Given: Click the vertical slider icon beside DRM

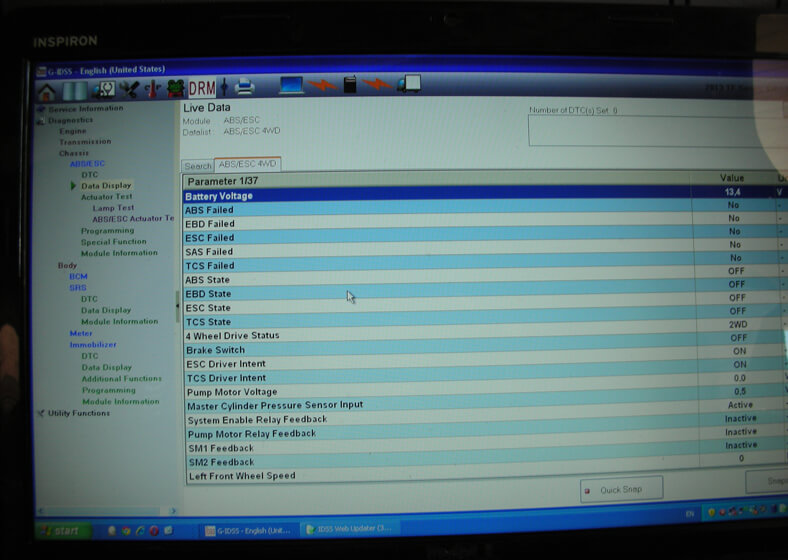Looking at the screenshot, I should click(x=224, y=87).
